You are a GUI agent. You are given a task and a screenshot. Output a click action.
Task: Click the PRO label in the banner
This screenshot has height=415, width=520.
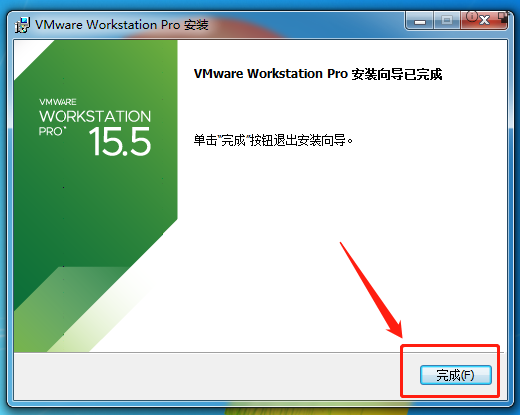(51, 132)
